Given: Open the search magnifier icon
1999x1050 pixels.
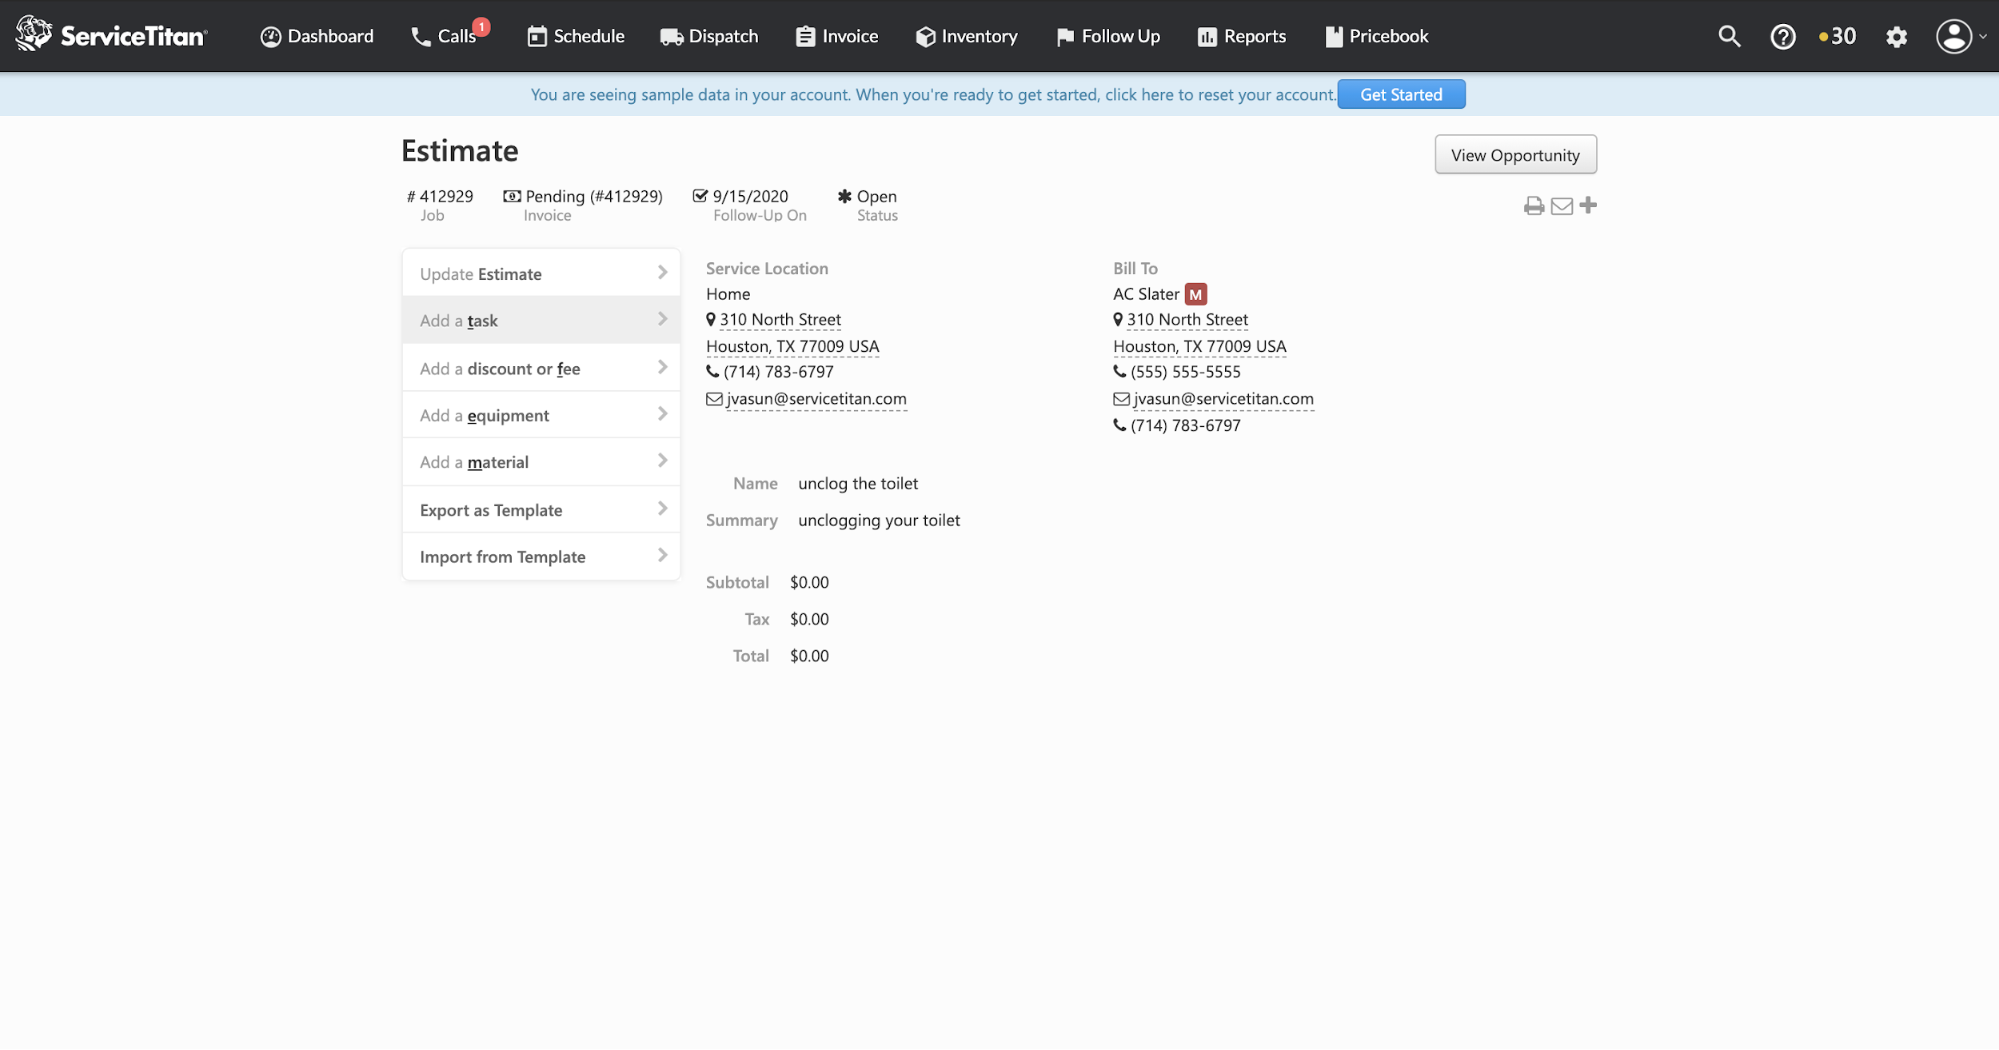Looking at the screenshot, I should coord(1729,36).
